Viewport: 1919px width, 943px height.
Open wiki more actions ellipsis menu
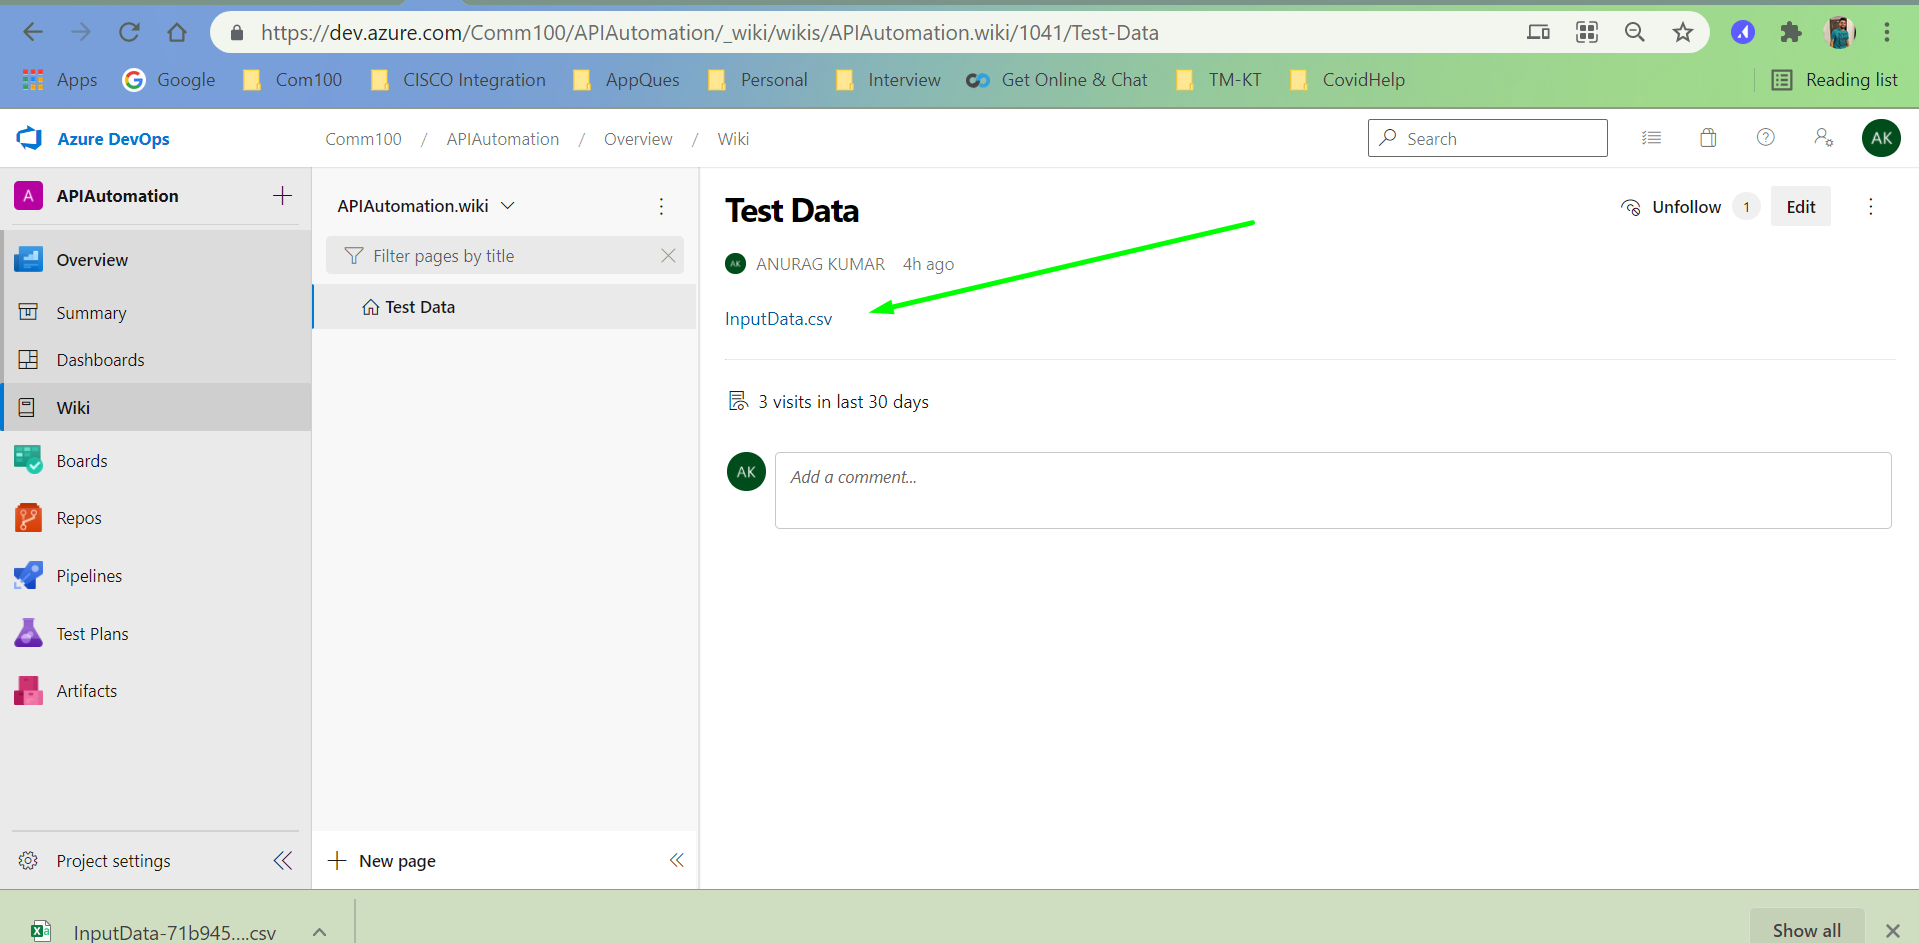click(x=661, y=206)
